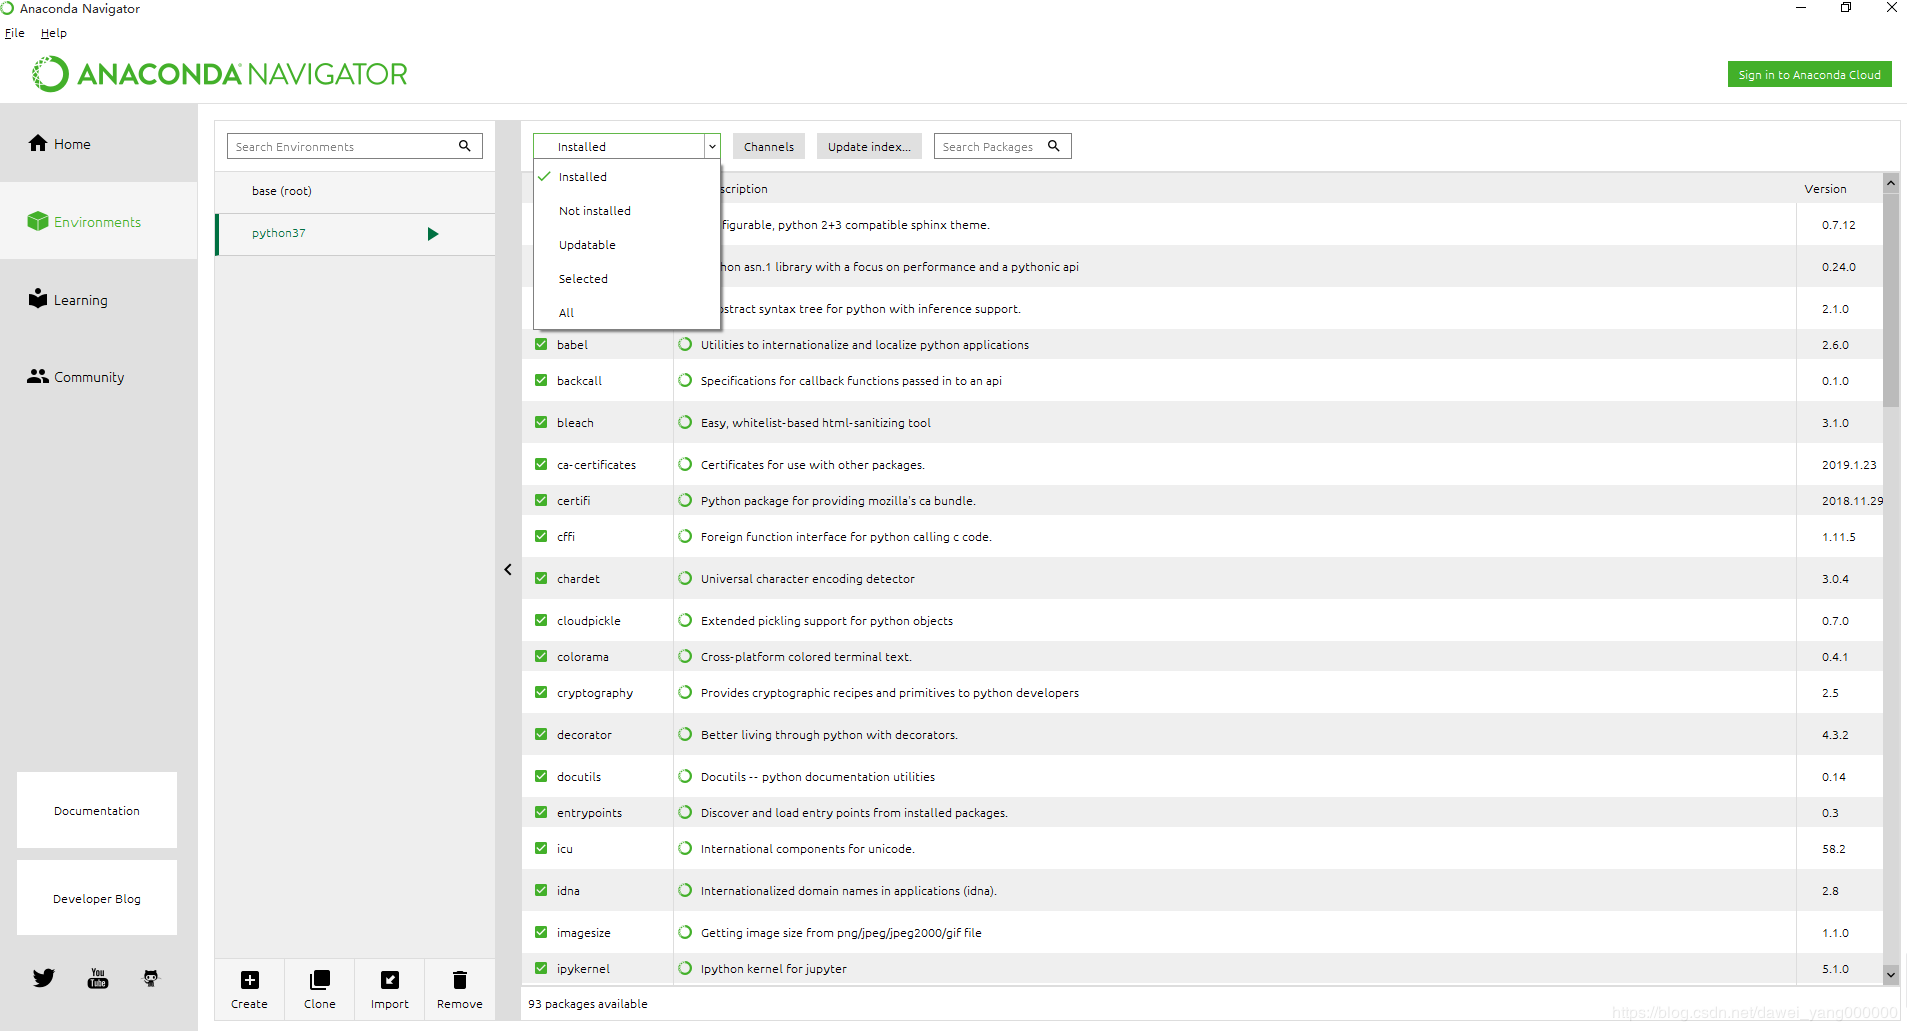The image size is (1907, 1031).
Task: Focus the Search Packages field
Action: click(1002, 146)
